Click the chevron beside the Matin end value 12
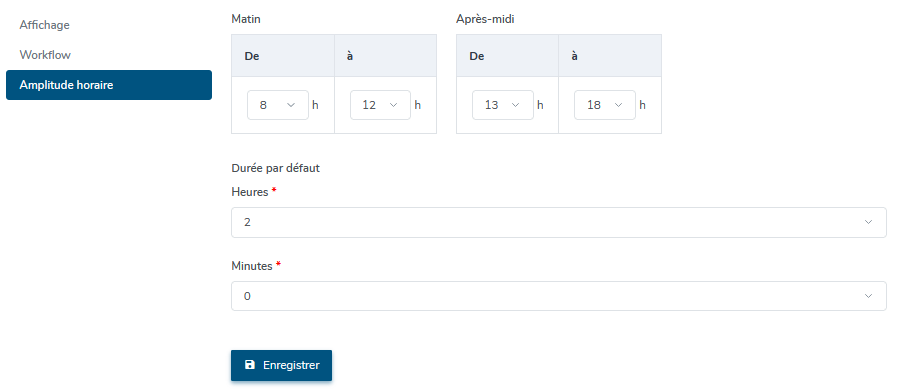Image resolution: width=897 pixels, height=389 pixels. tap(393, 105)
